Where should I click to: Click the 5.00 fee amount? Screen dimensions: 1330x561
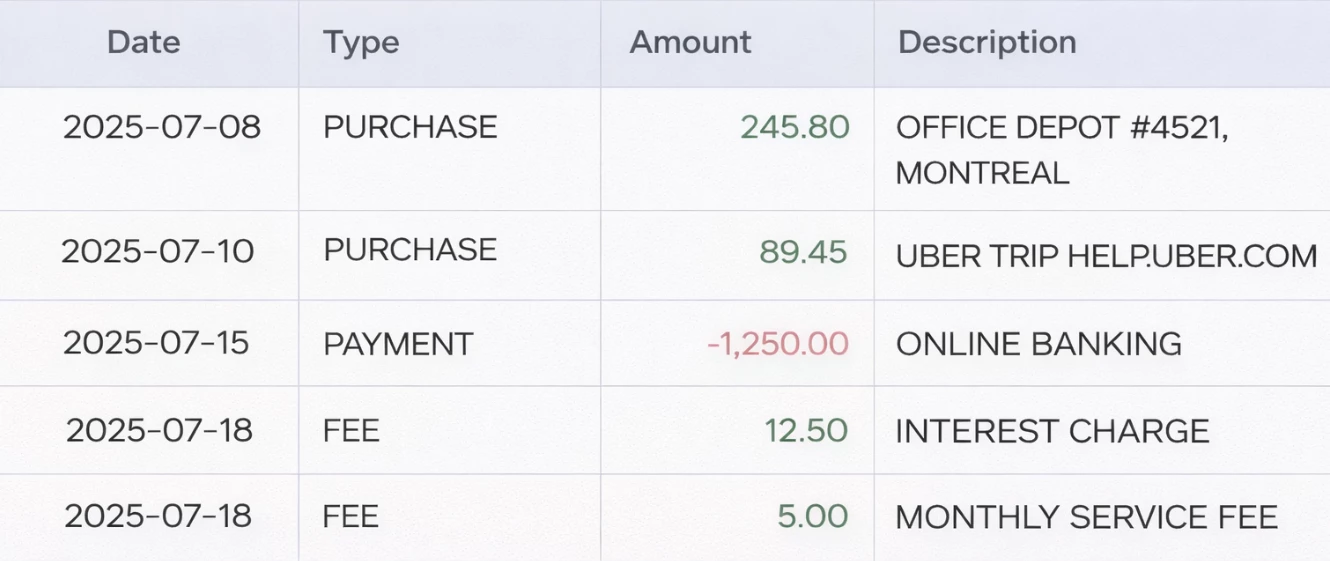point(812,517)
